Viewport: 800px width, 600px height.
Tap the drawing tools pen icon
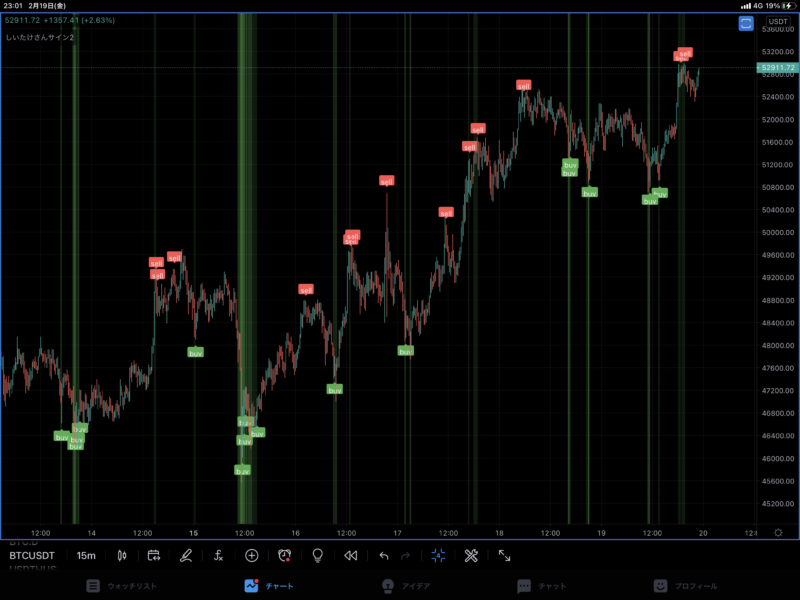tap(186, 555)
